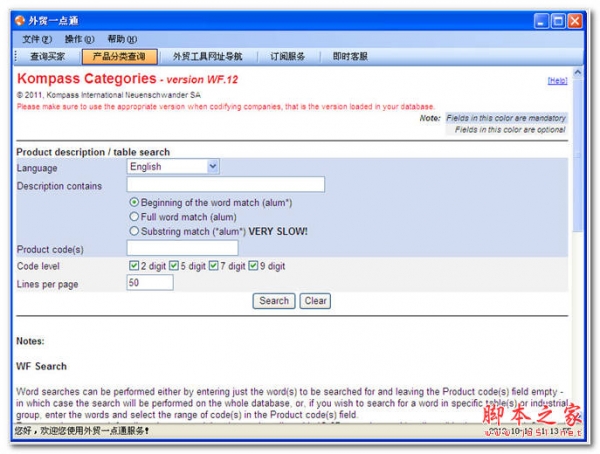Click the app icon in title bar

click(x=20, y=21)
